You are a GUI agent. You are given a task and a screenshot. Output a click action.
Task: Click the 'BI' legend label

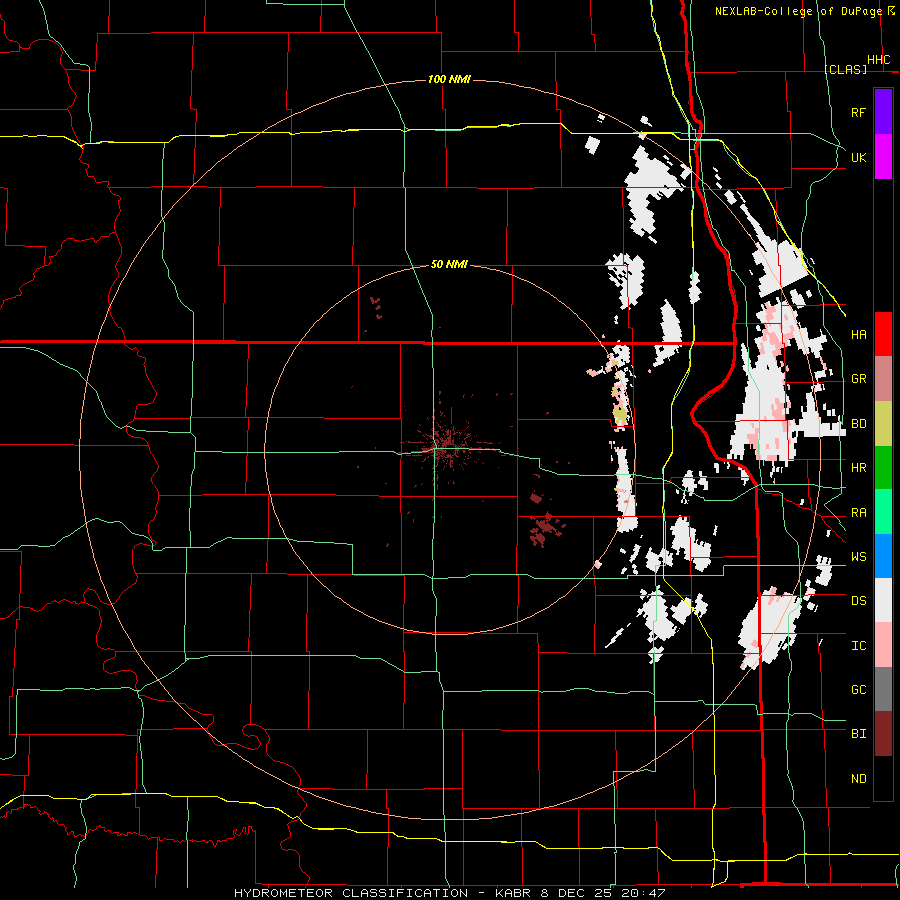(x=858, y=734)
